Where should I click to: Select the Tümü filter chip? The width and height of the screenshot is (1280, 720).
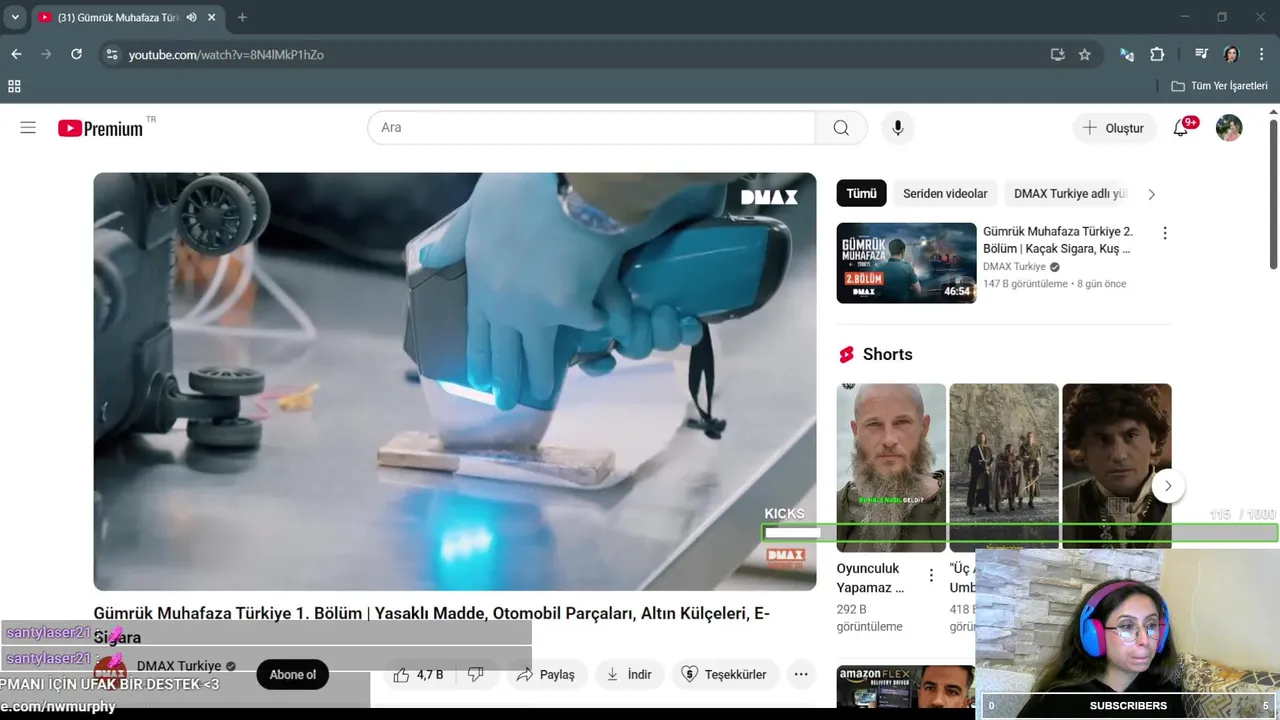tap(861, 194)
